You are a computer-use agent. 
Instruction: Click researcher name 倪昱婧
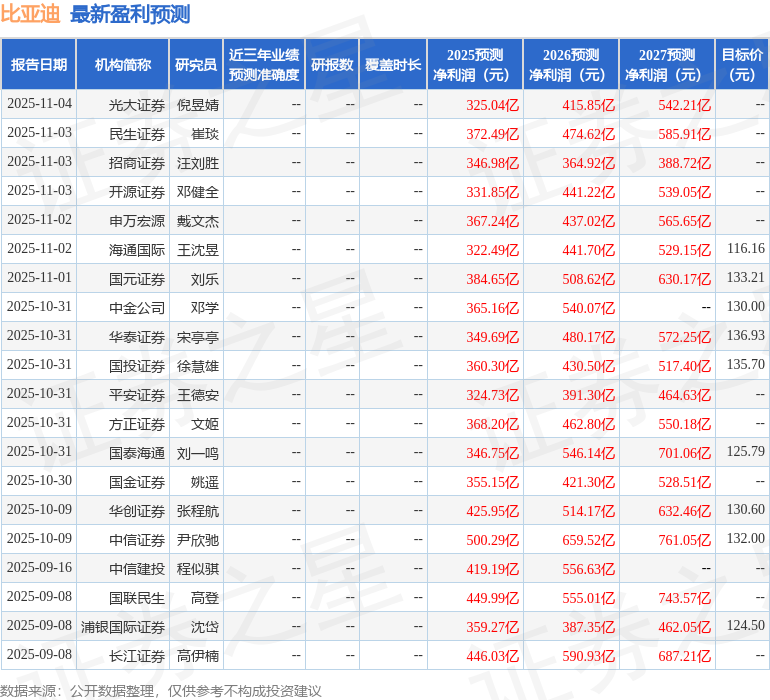pyautogui.click(x=198, y=105)
